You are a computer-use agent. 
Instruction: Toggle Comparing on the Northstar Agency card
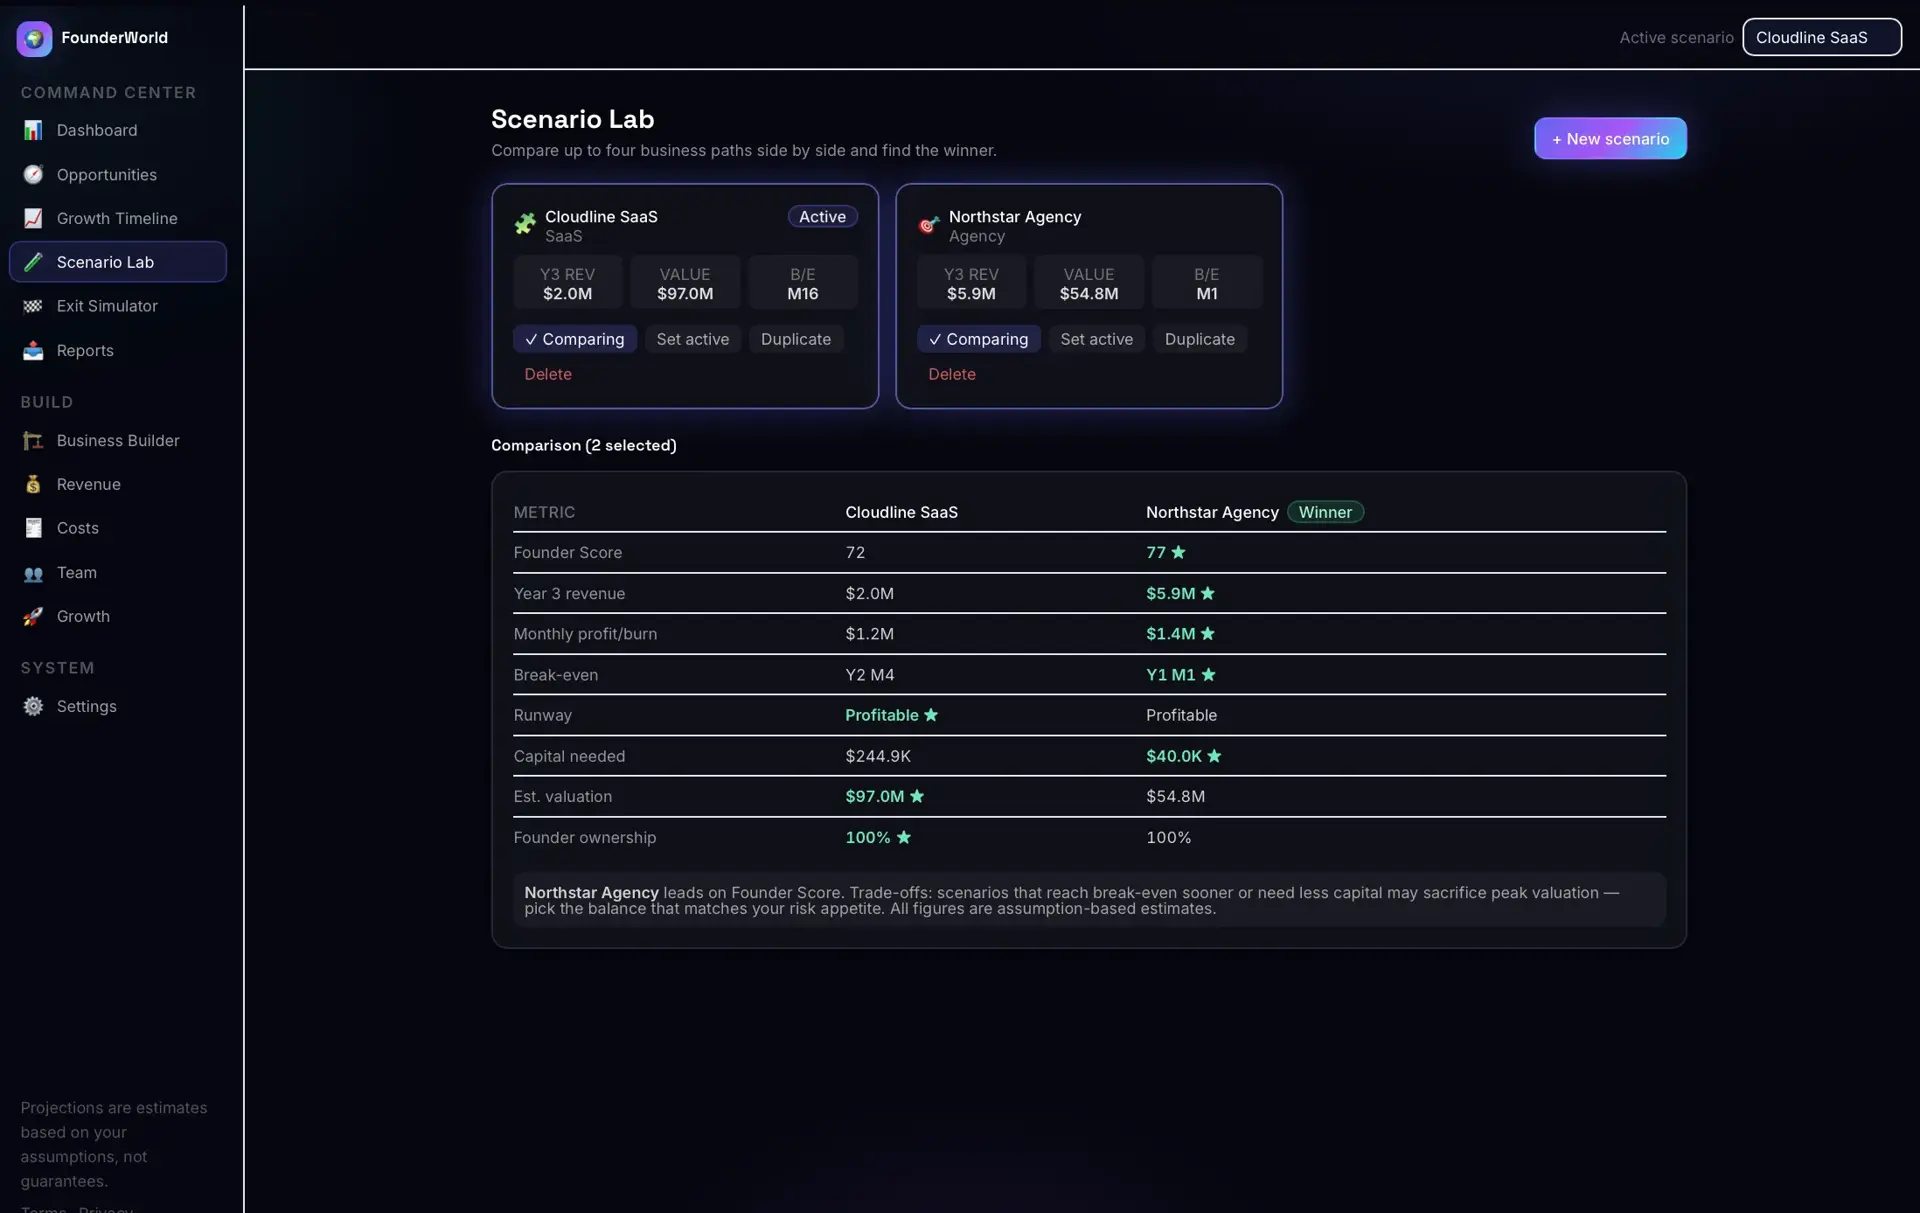click(979, 339)
